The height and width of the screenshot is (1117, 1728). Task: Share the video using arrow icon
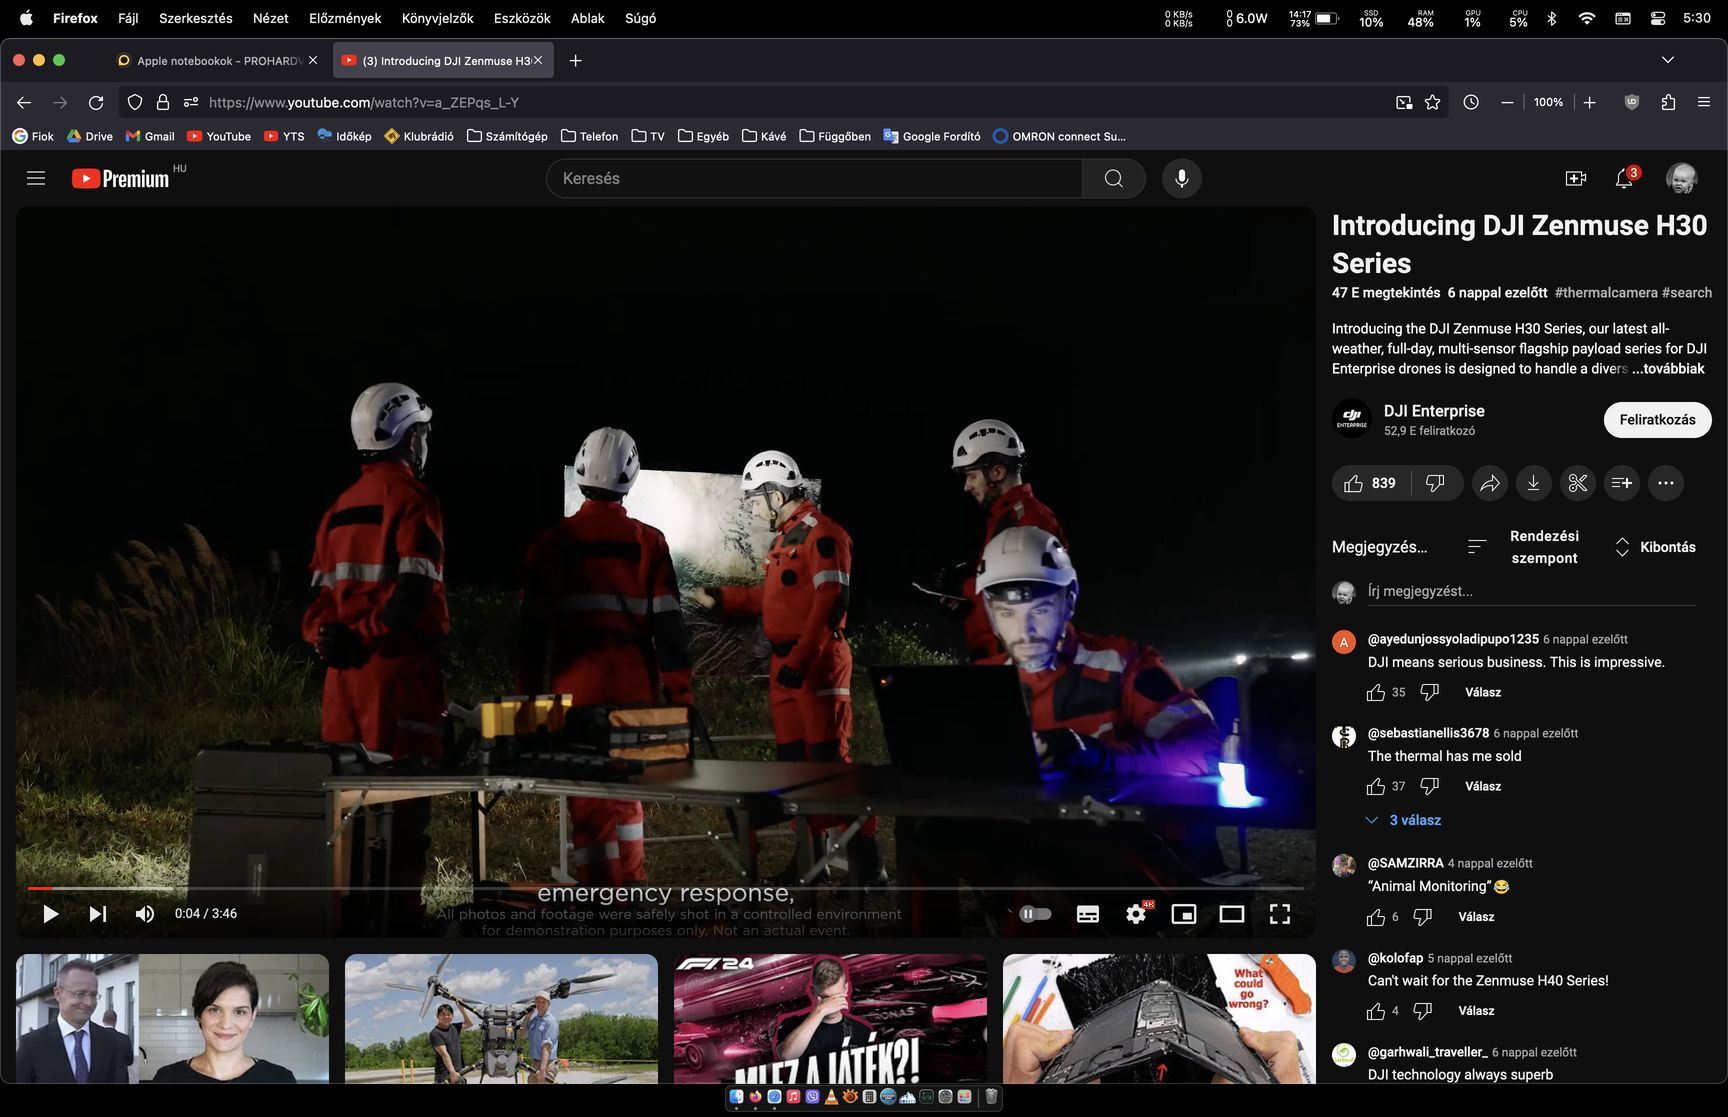point(1490,483)
